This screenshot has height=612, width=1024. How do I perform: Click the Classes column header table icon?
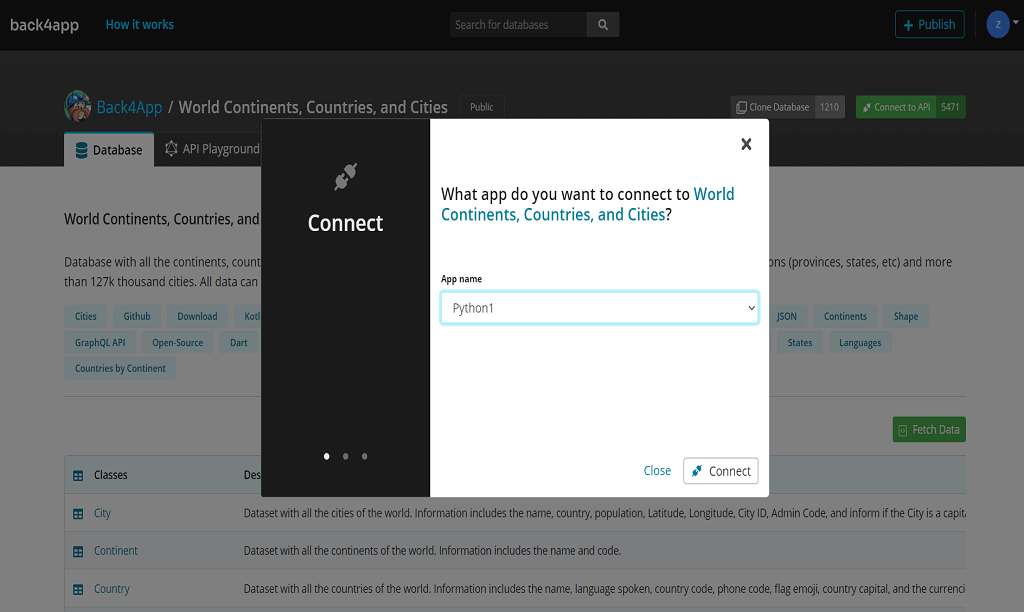tap(78, 475)
